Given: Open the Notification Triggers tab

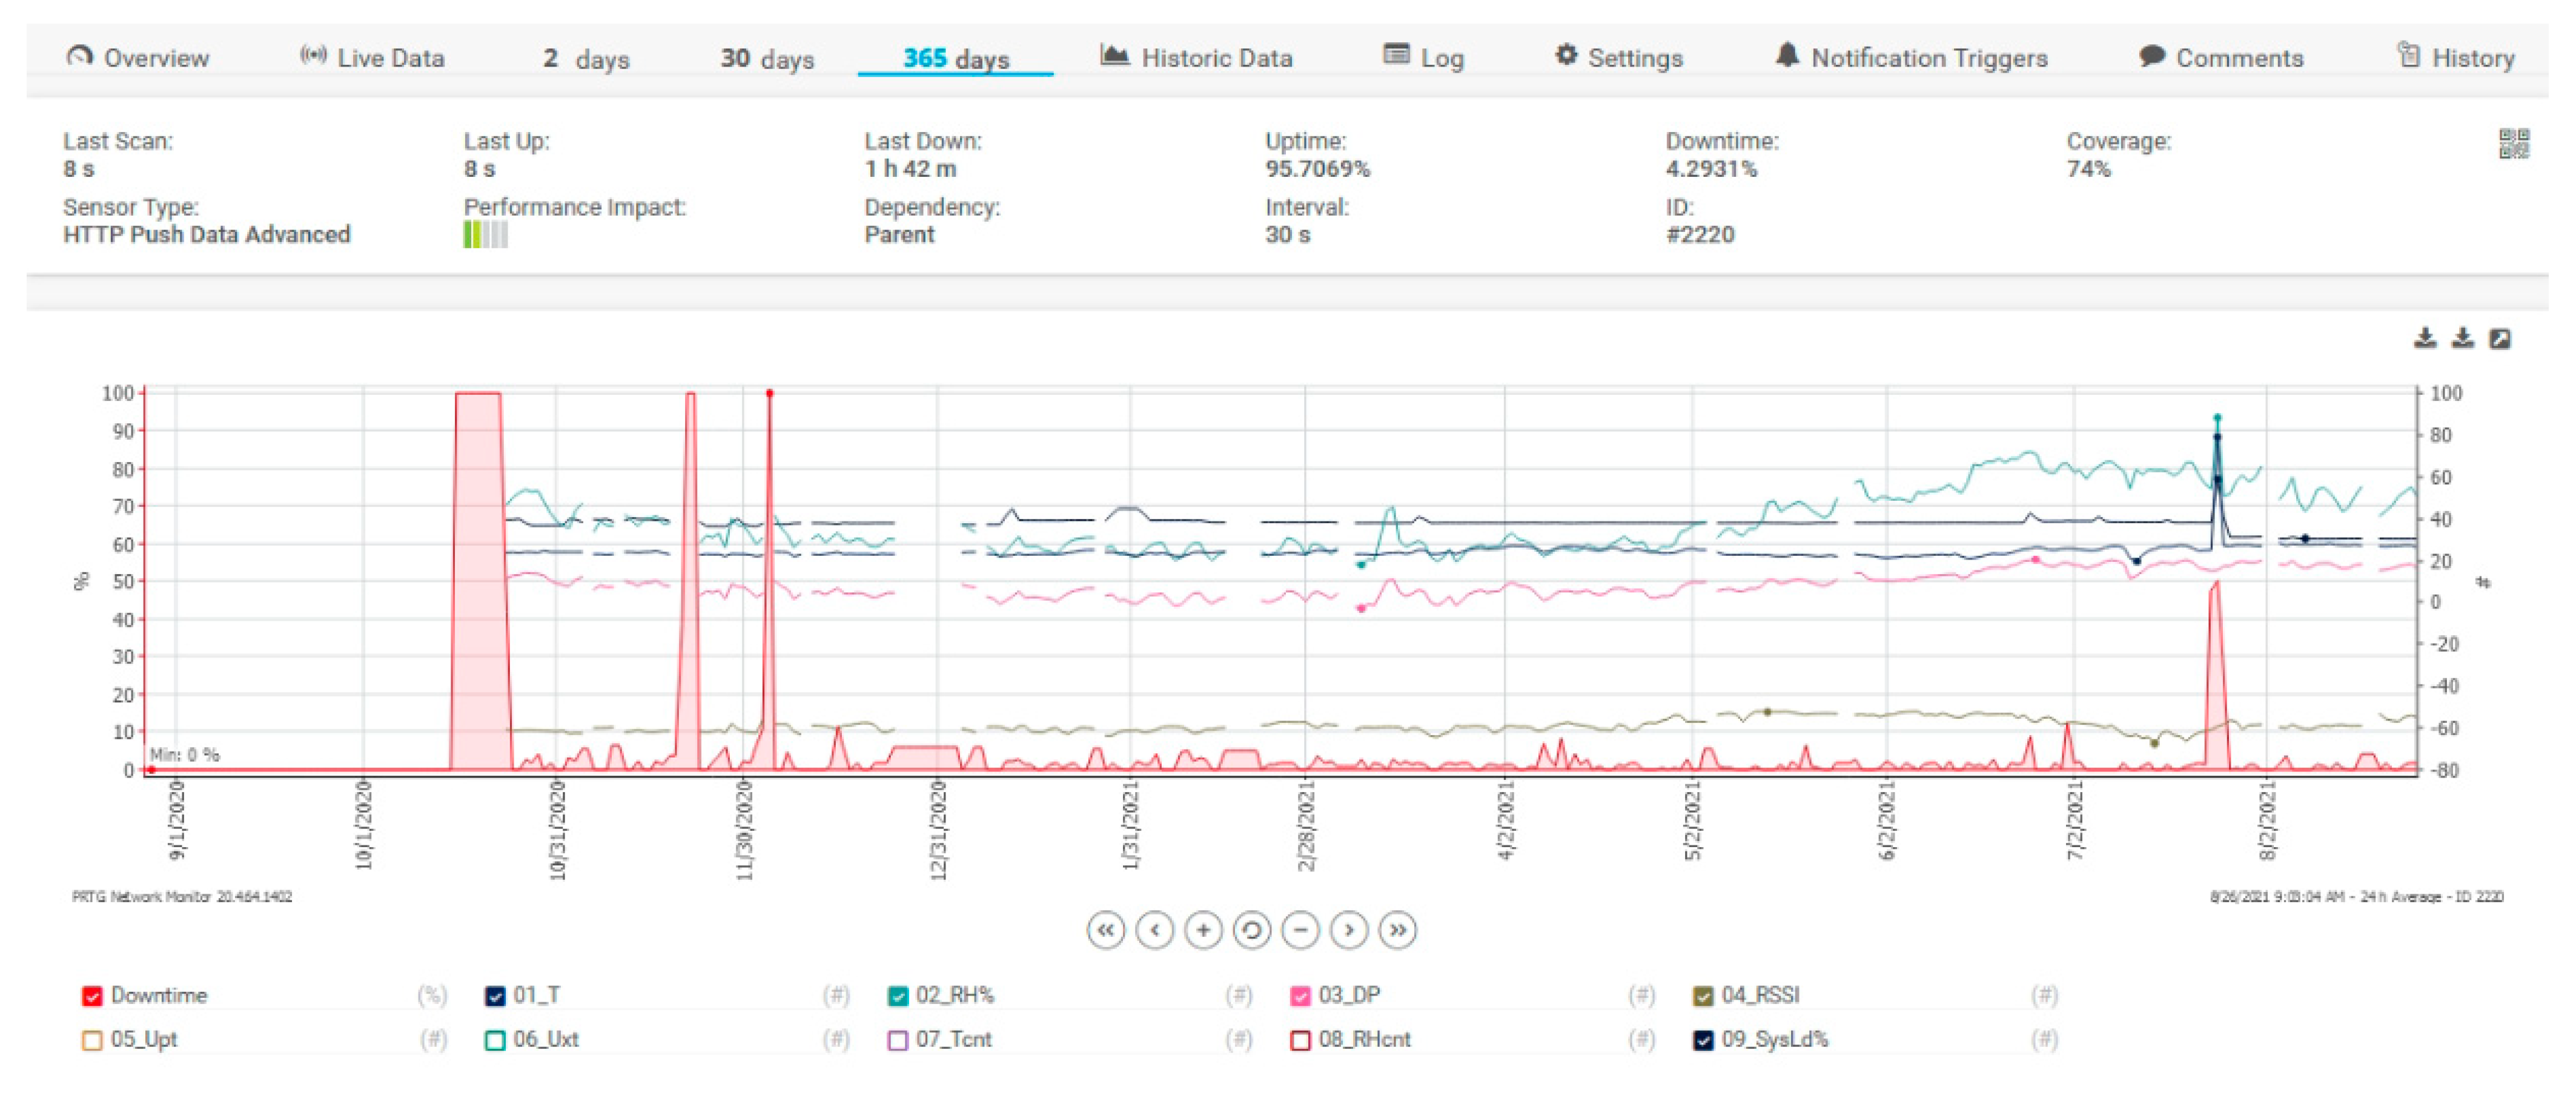Looking at the screenshot, I should 1911,58.
